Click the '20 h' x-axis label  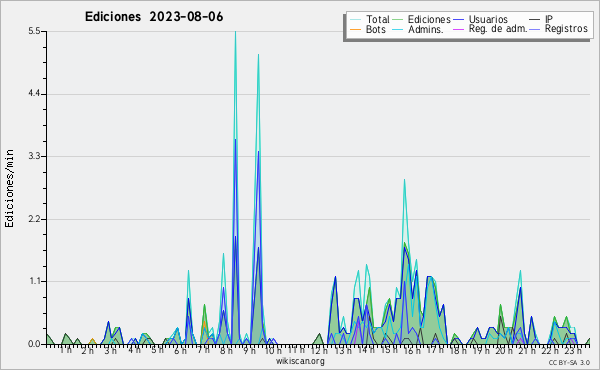pyautogui.click(x=504, y=351)
